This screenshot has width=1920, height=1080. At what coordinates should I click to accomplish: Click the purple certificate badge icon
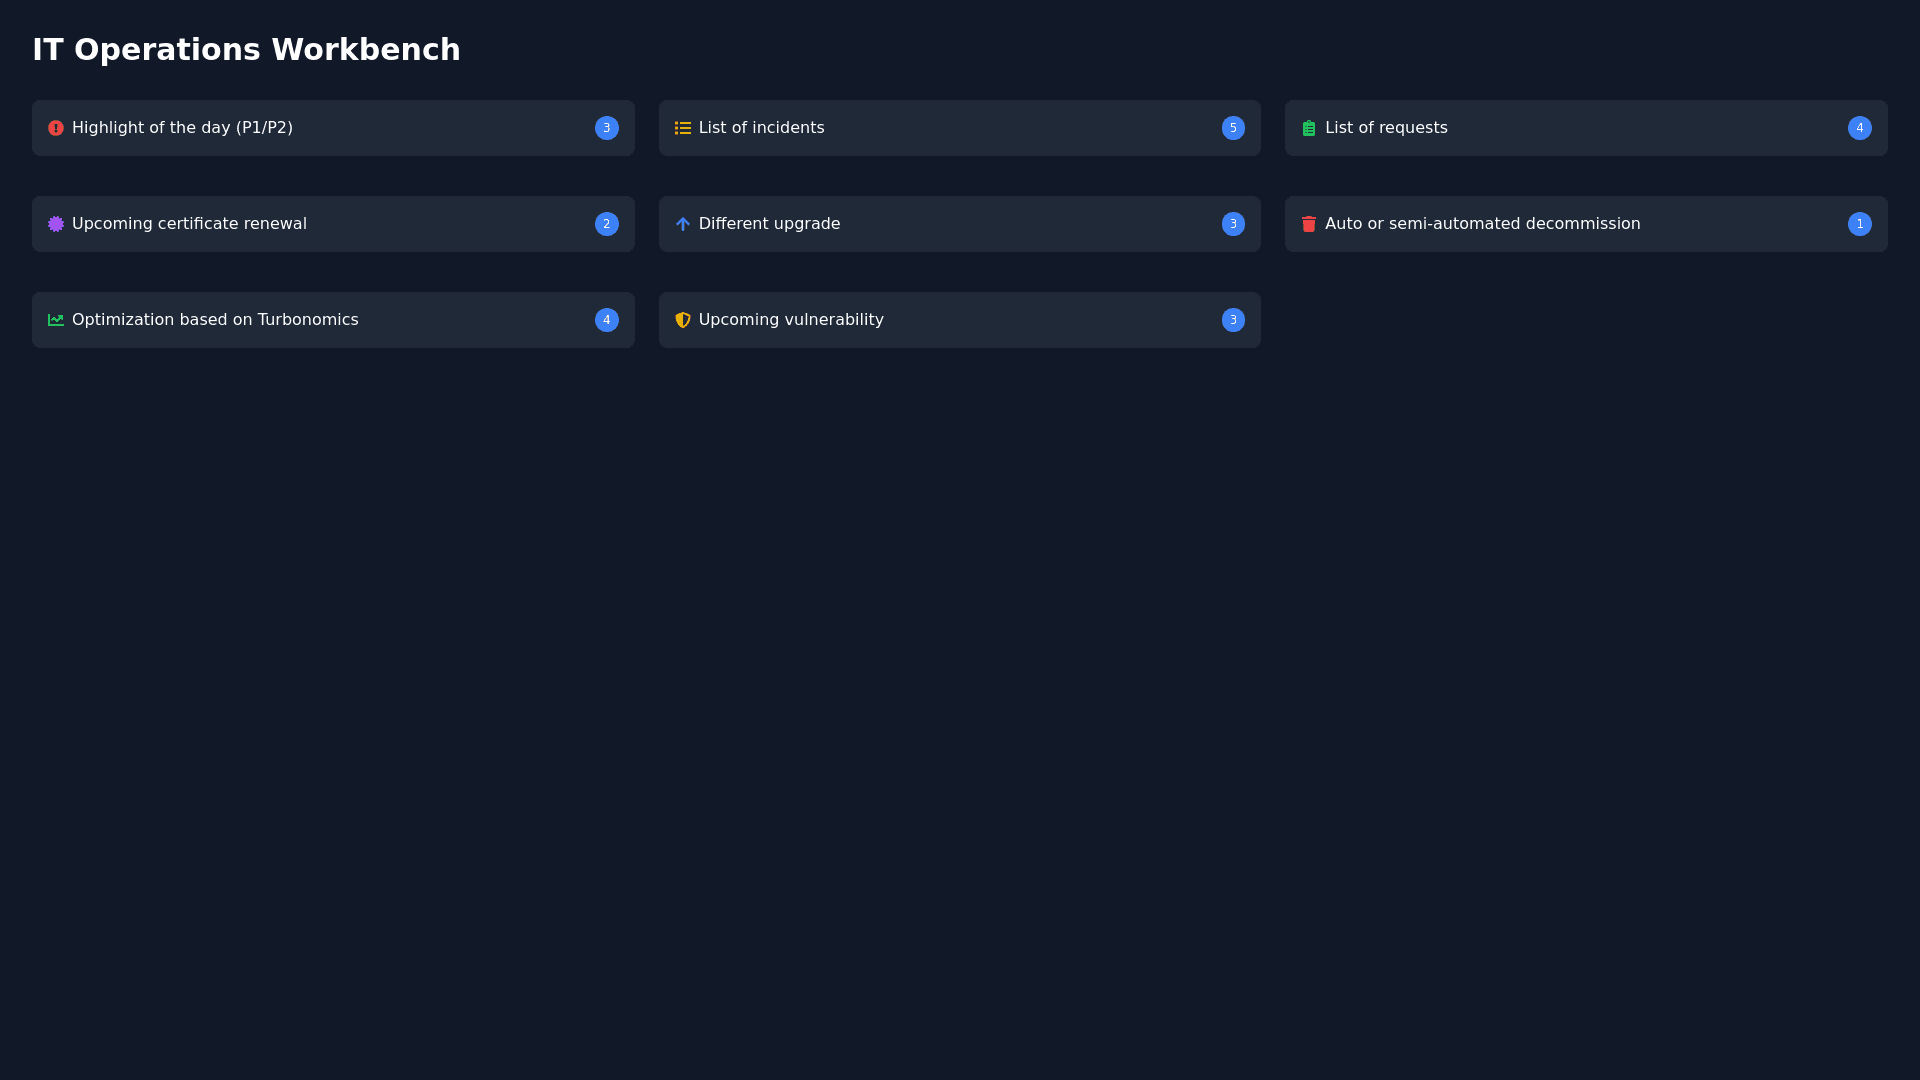point(56,224)
